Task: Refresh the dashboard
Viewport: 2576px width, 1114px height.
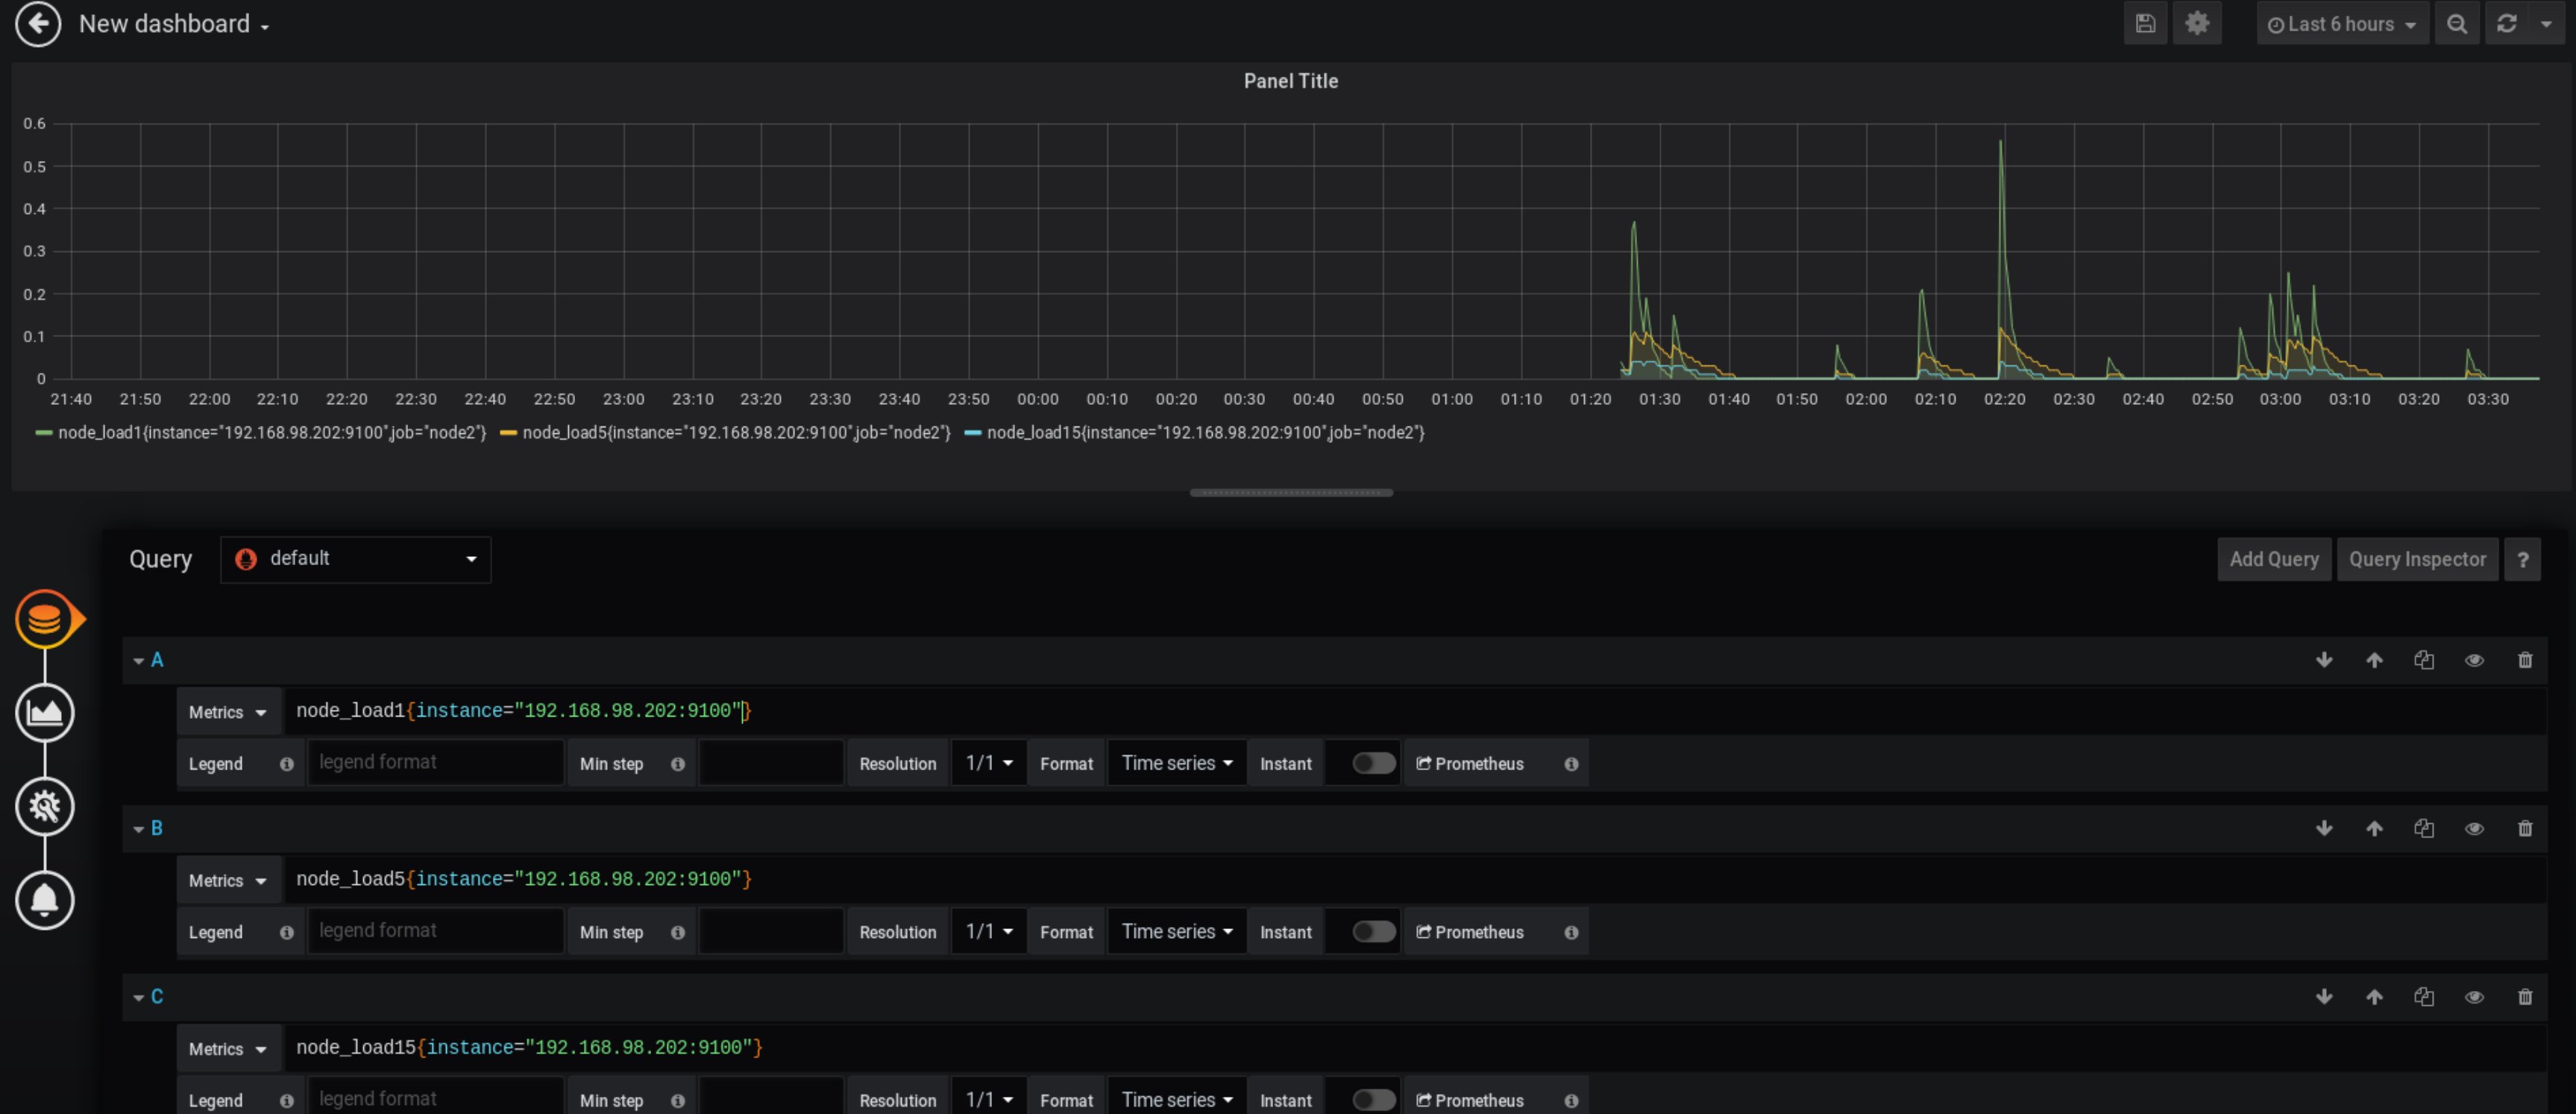Action: coord(2507,23)
